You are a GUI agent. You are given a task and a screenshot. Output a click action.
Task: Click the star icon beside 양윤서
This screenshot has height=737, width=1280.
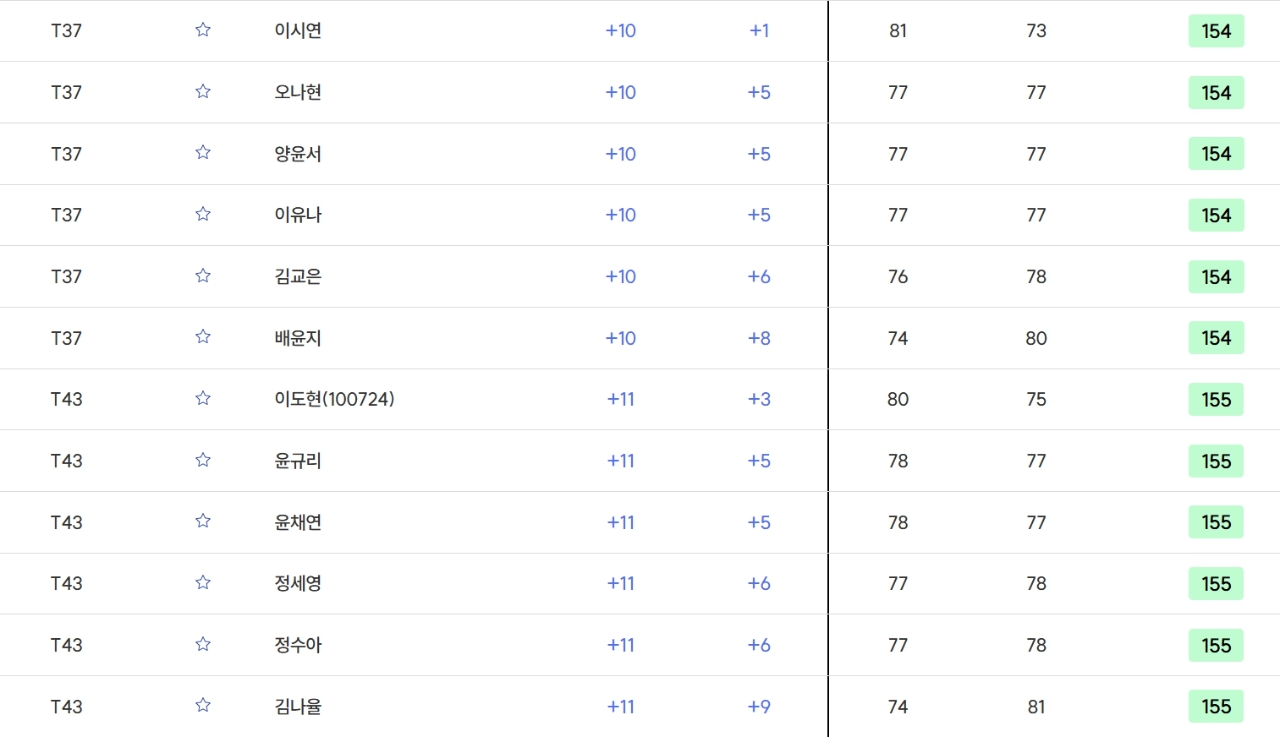click(203, 153)
